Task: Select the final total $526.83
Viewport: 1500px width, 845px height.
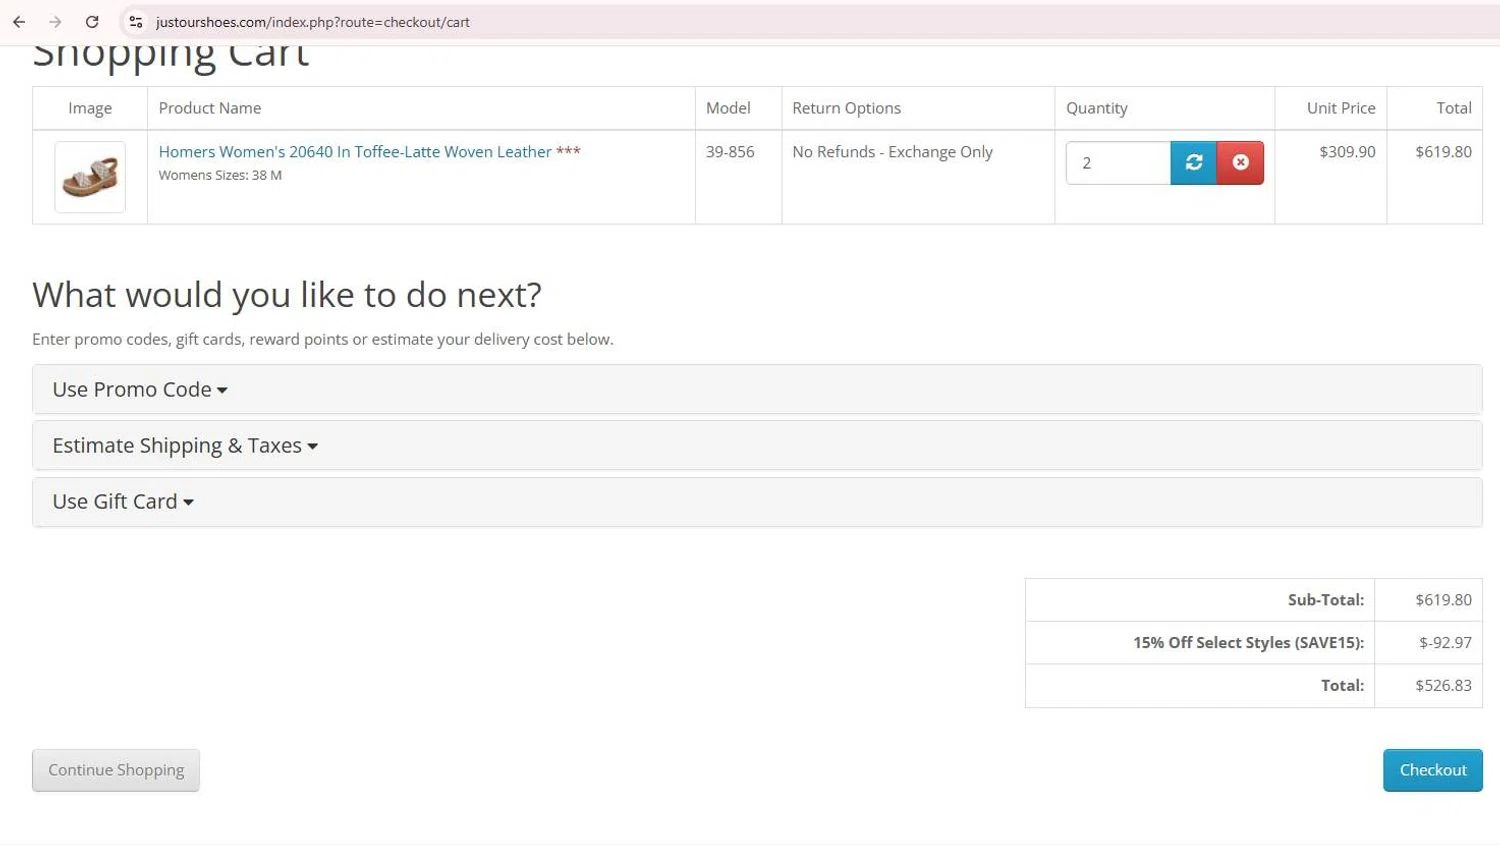Action: click(1443, 685)
